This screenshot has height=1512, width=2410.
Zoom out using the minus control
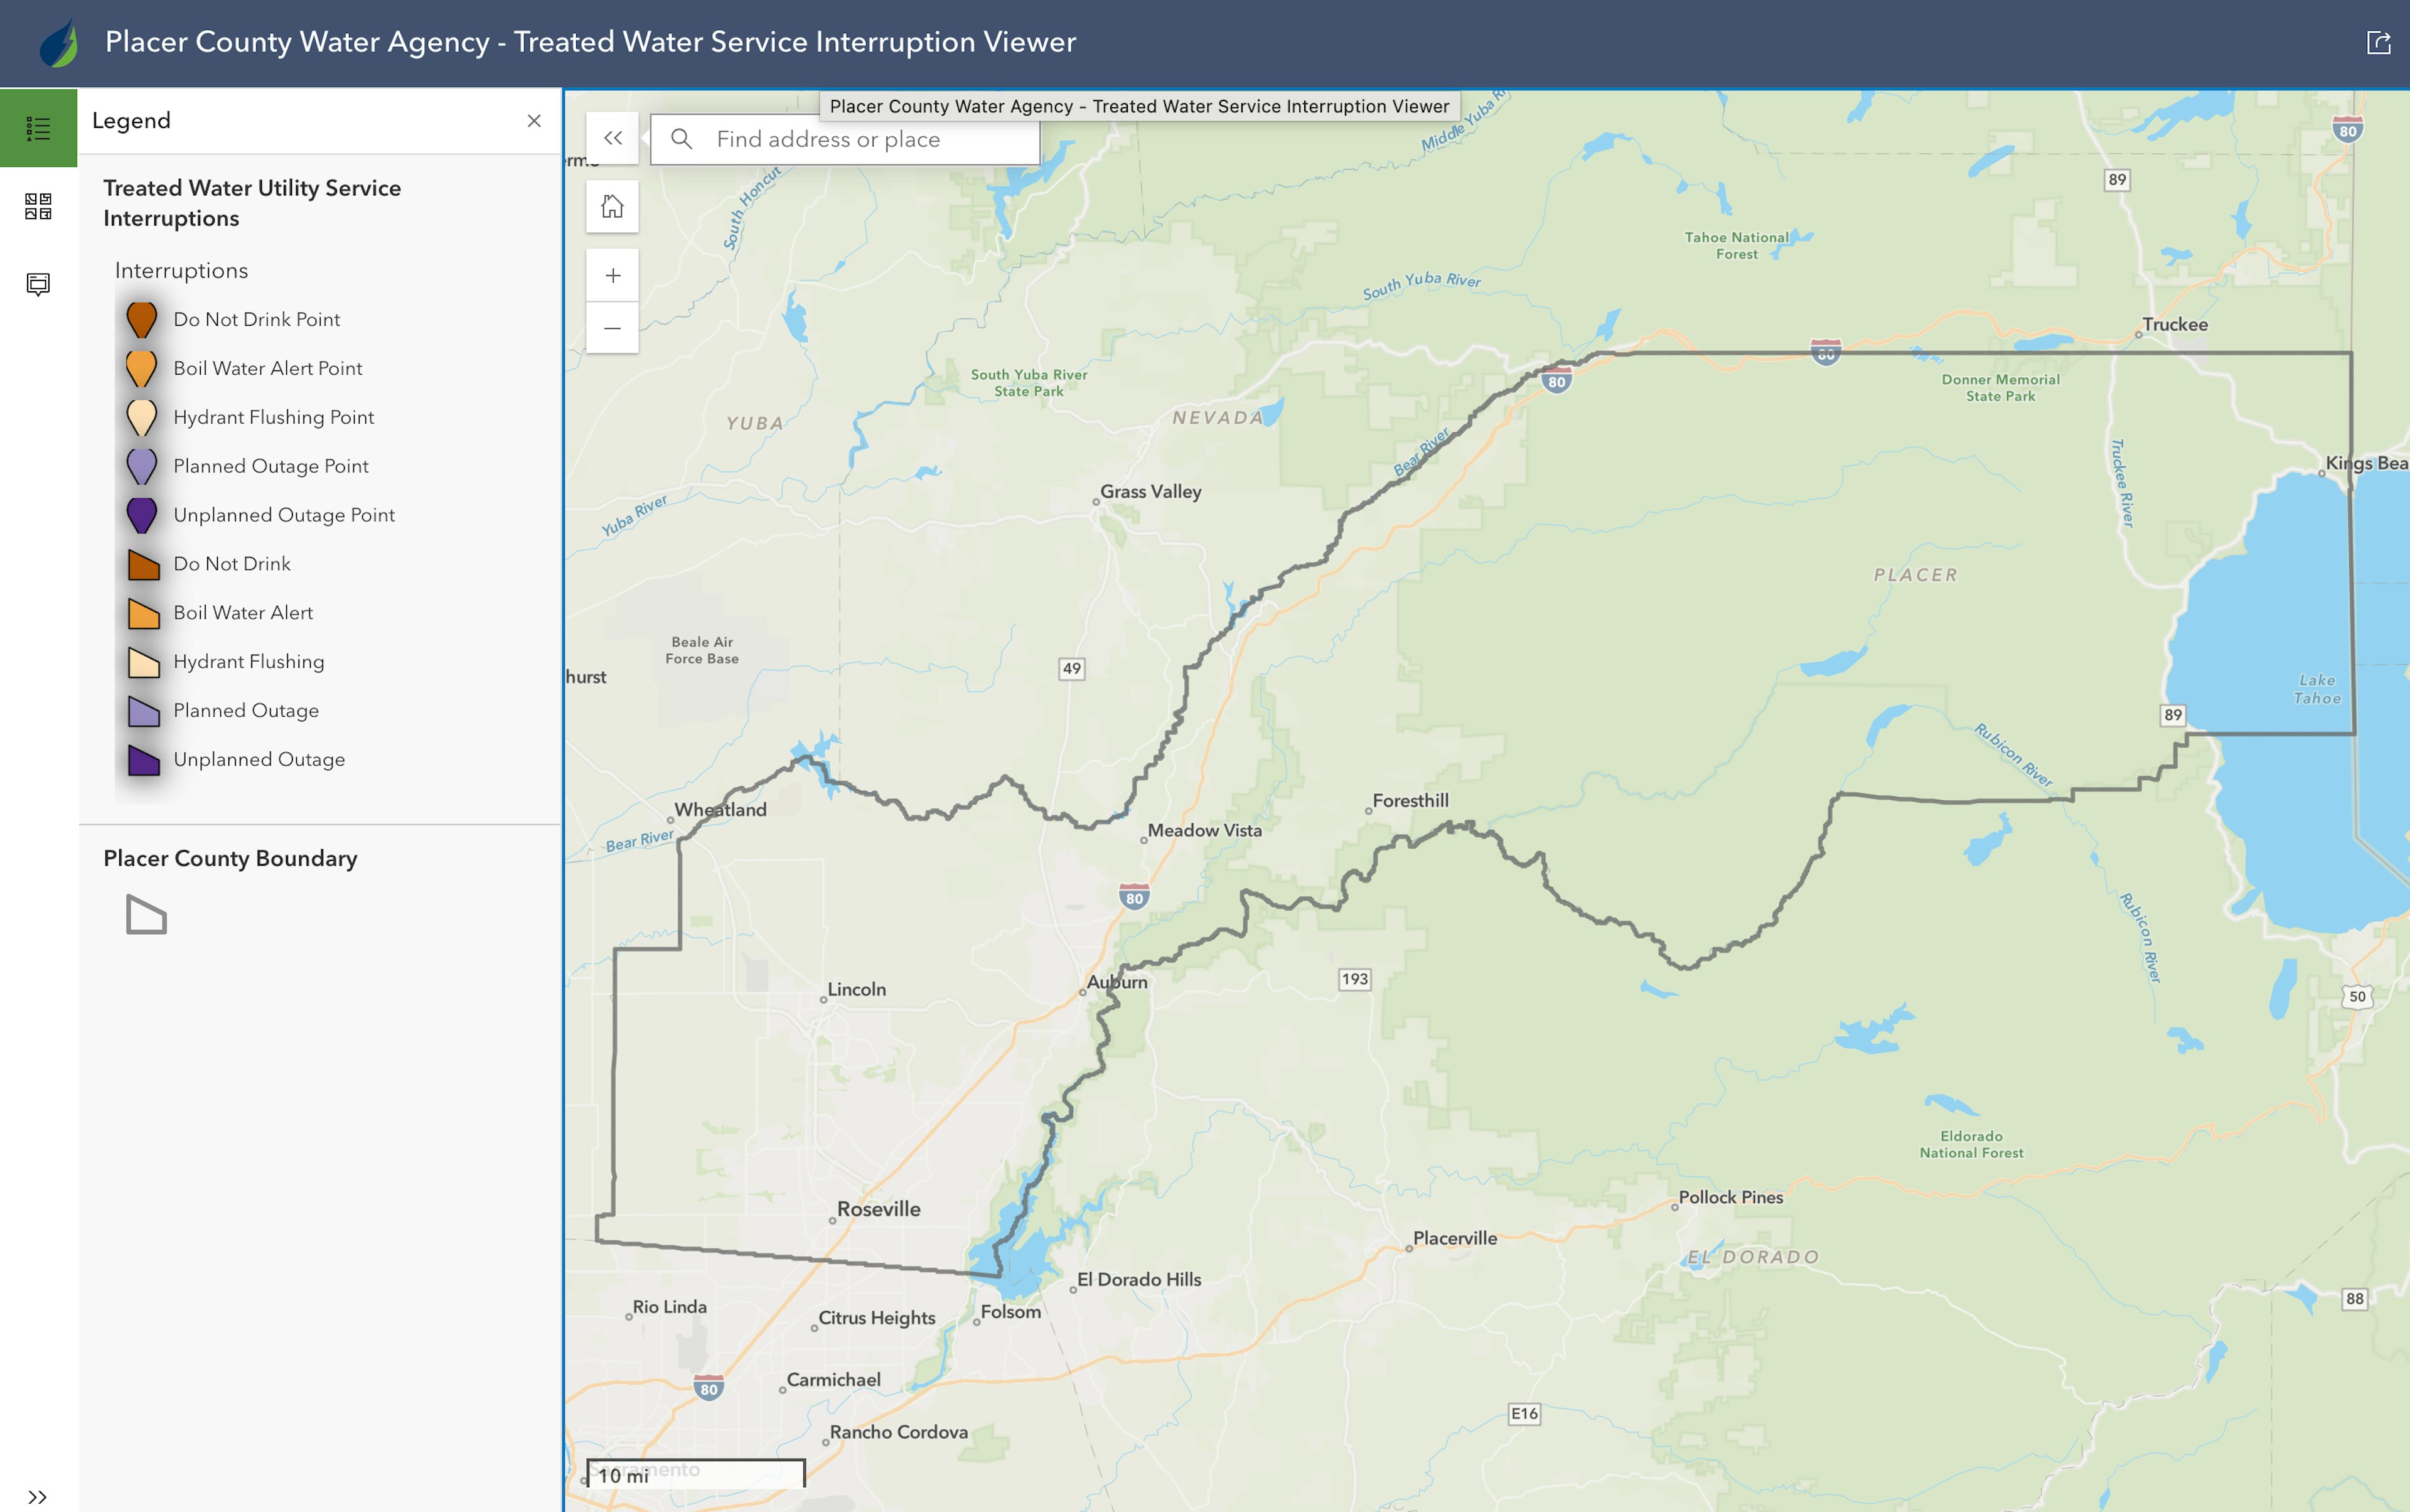tap(612, 327)
